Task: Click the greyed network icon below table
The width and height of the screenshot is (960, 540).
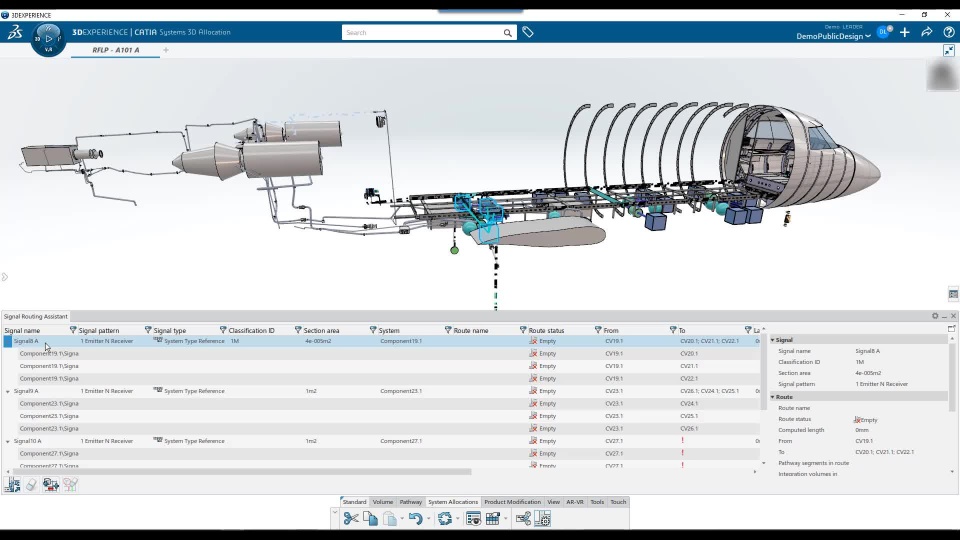Action: 70,485
